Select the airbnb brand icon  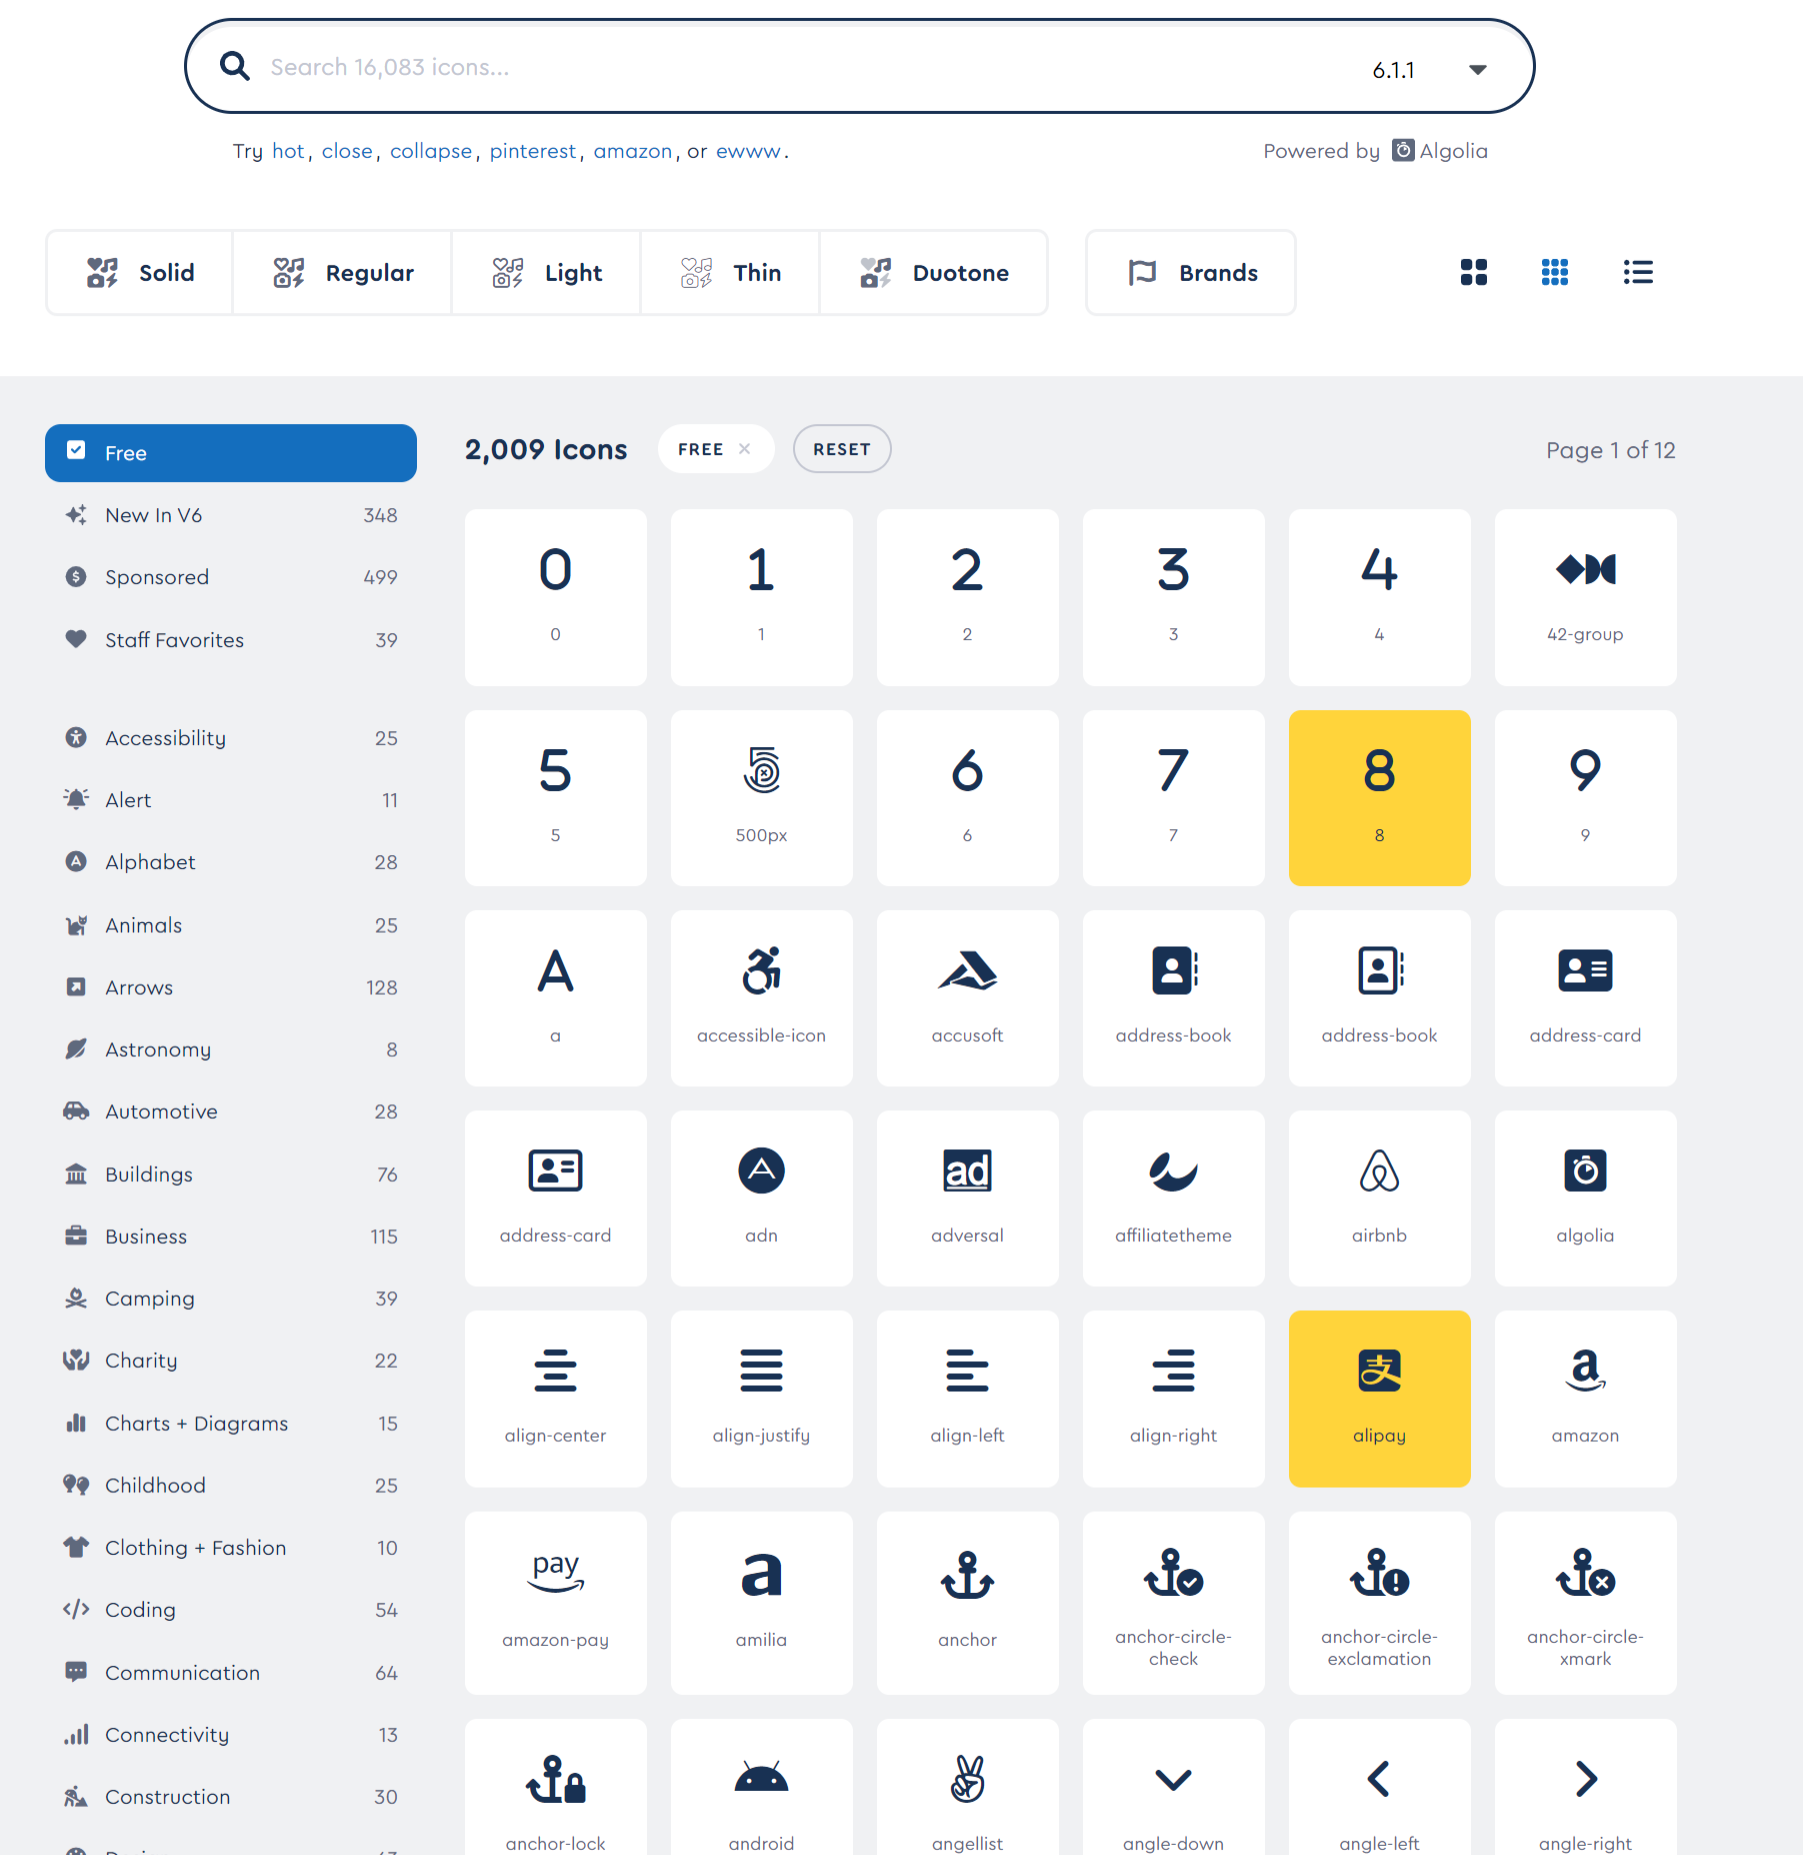tap(1379, 1197)
